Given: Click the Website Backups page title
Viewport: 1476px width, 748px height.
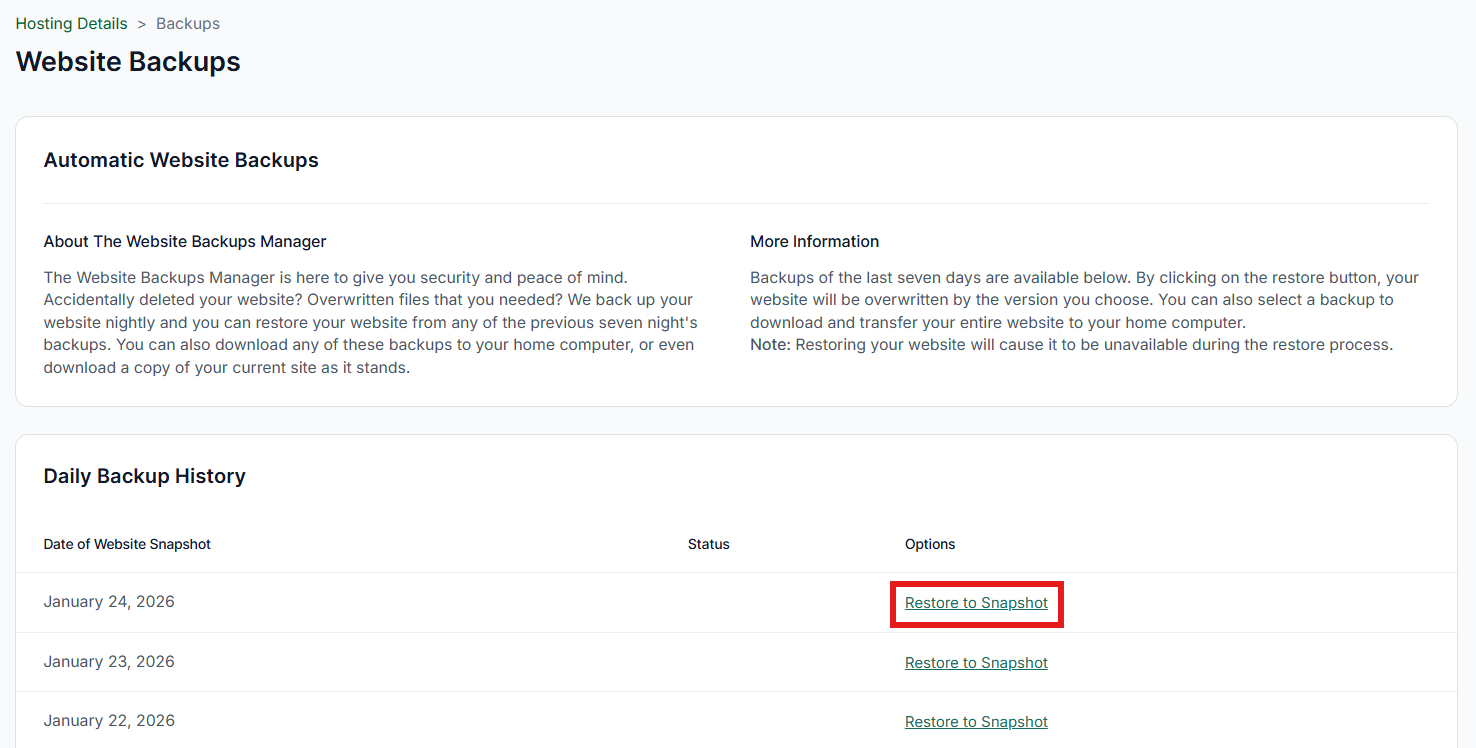Looking at the screenshot, I should click(128, 62).
